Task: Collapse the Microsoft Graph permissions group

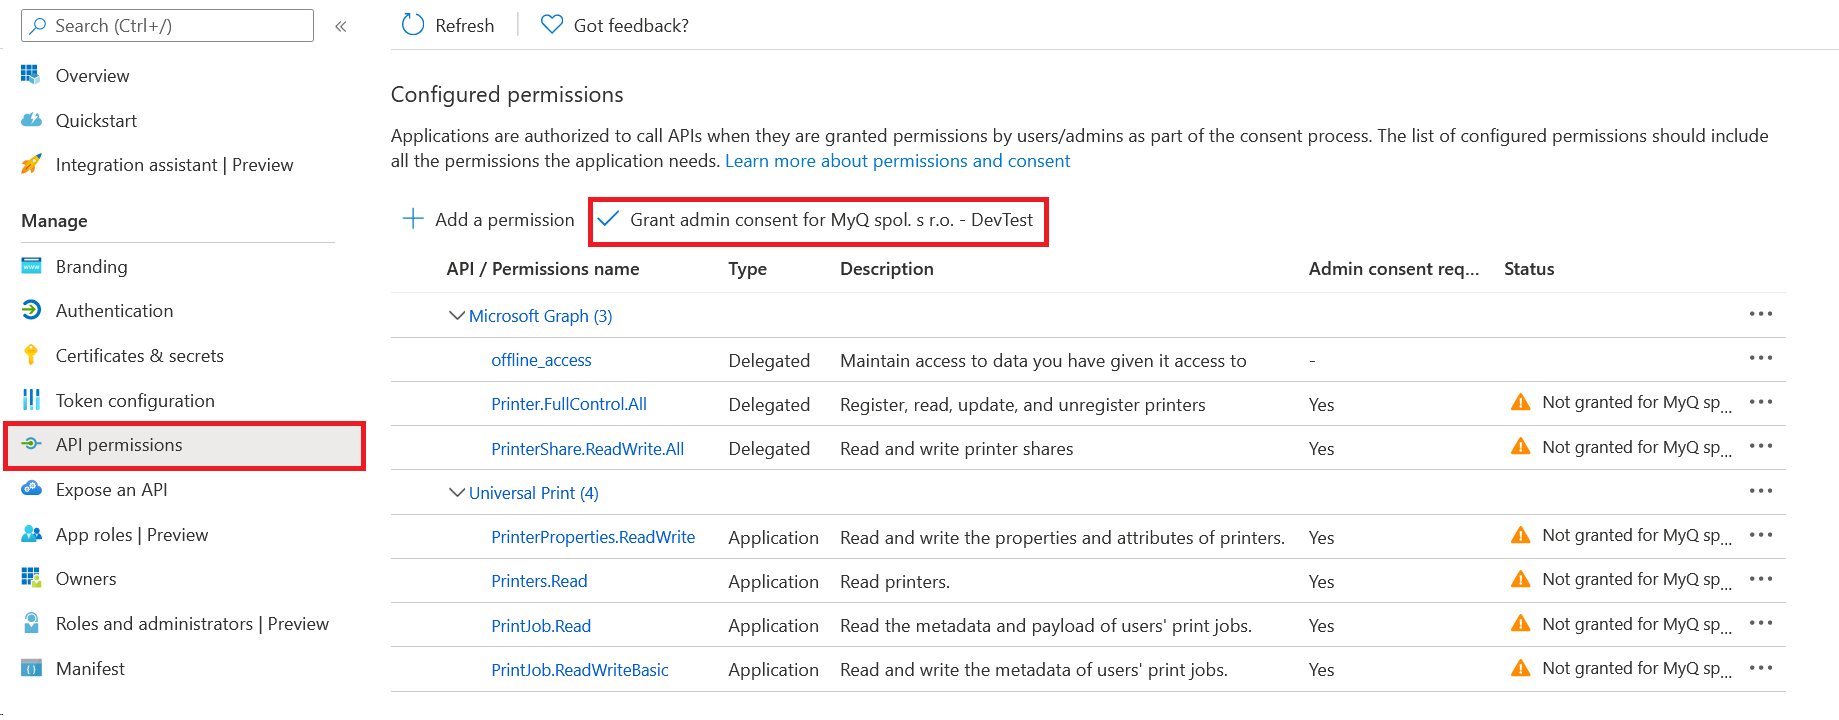Action: click(x=457, y=316)
